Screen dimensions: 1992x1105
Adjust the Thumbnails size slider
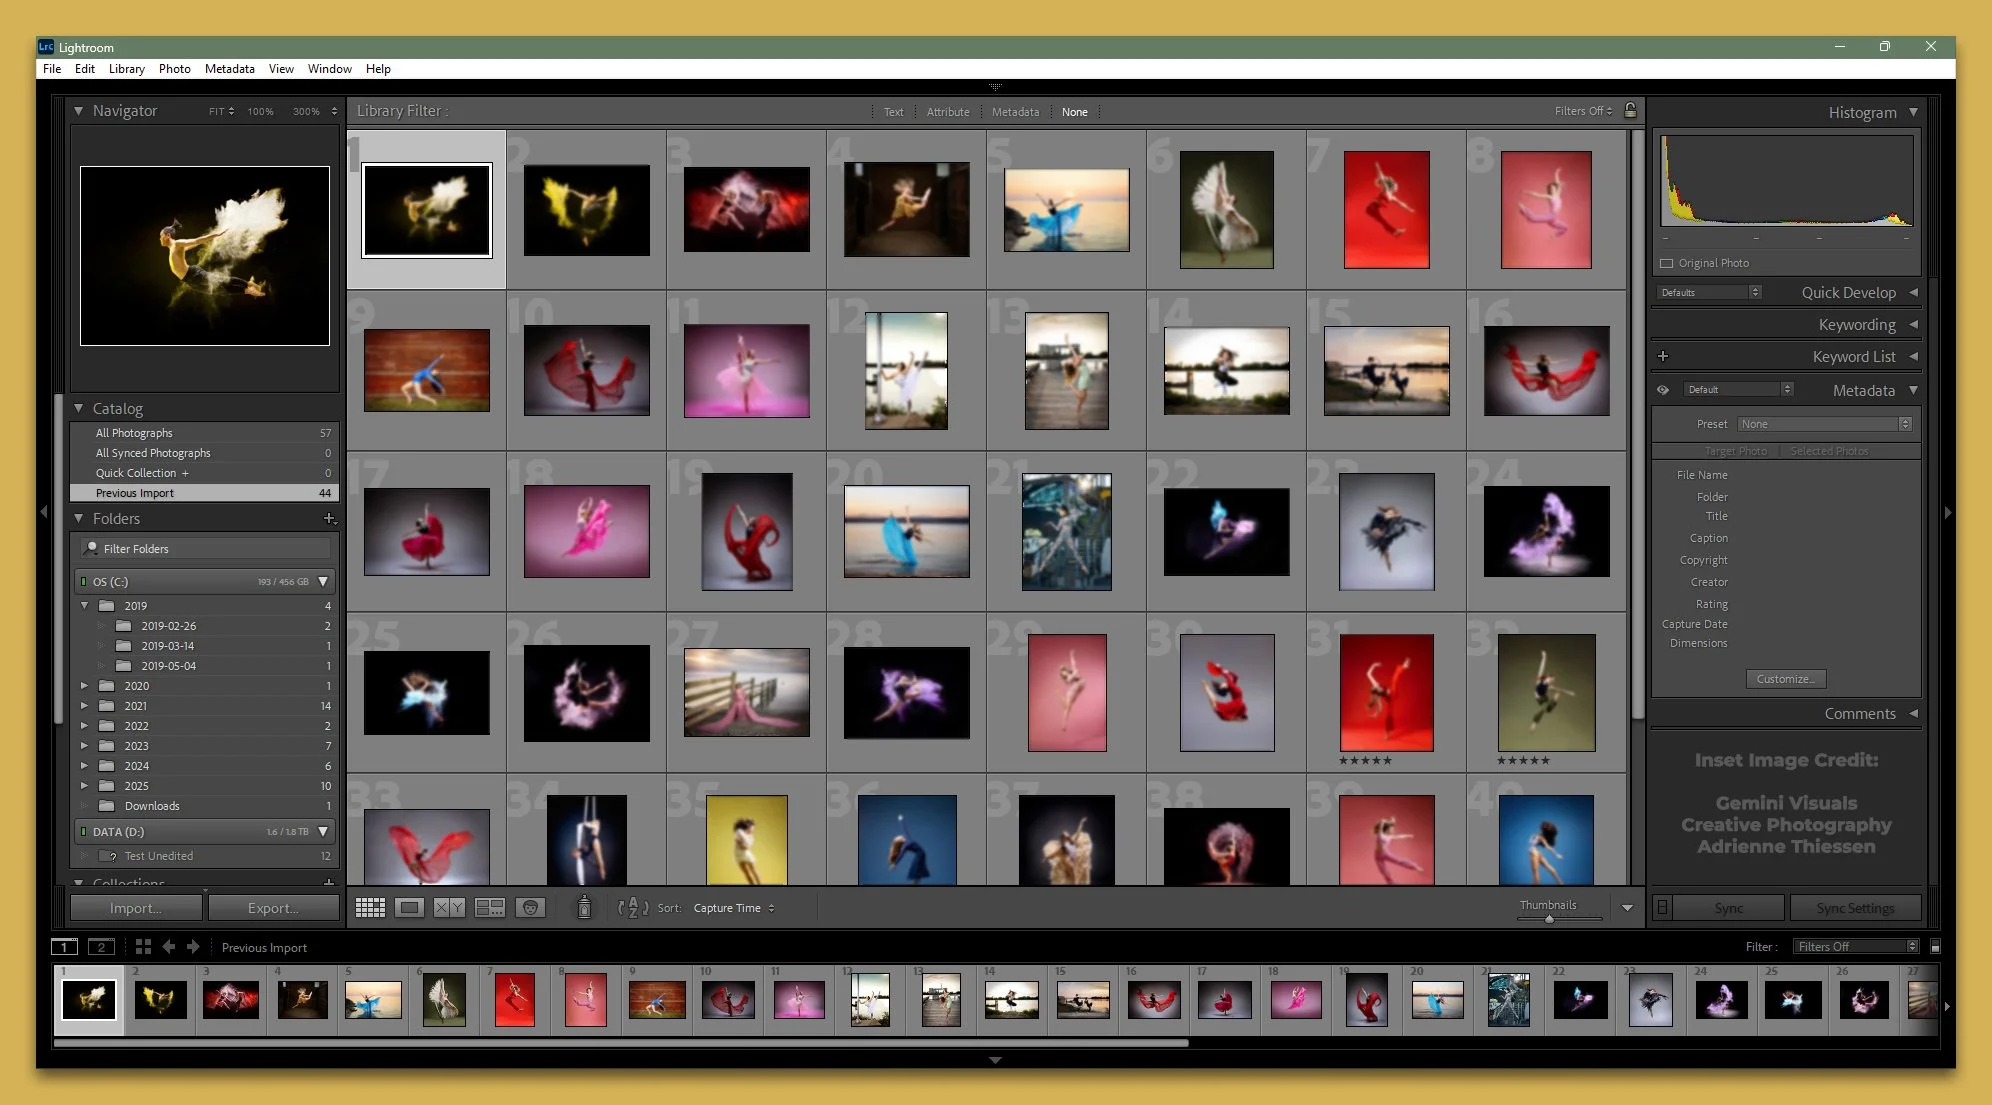[x=1549, y=919]
